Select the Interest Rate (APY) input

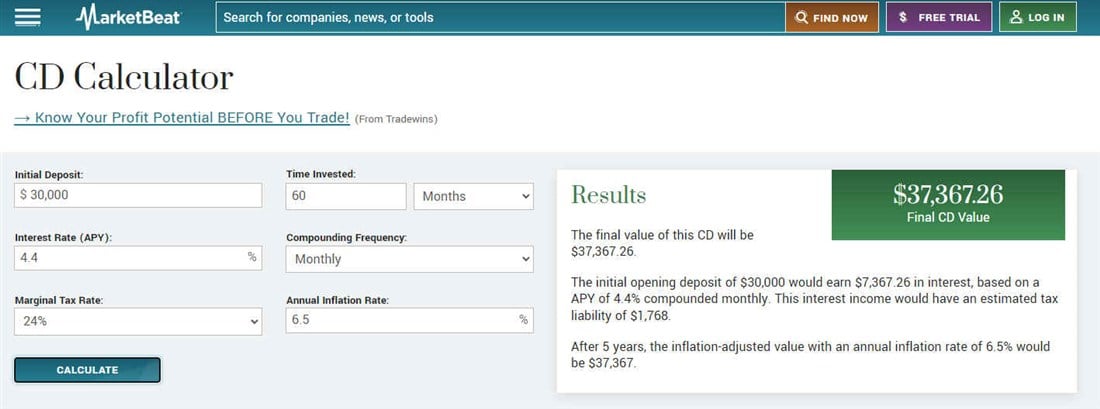pyautogui.click(x=138, y=258)
